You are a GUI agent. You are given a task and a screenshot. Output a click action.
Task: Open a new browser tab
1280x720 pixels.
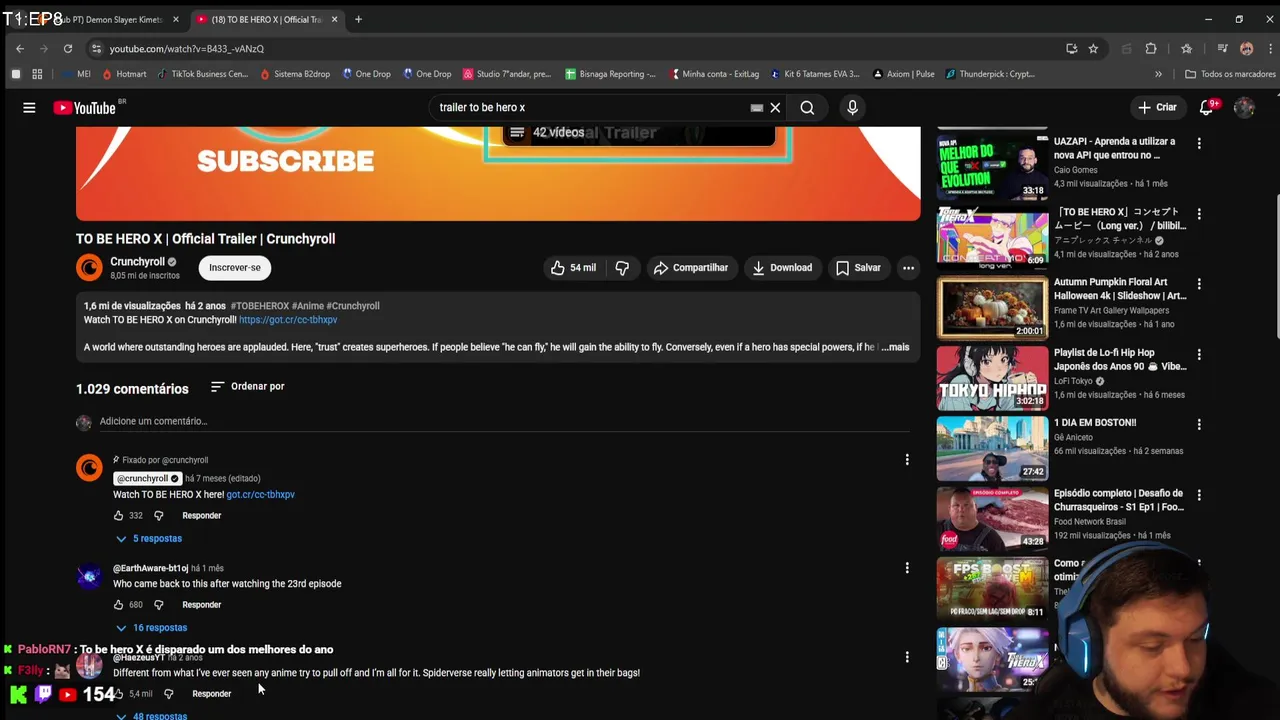point(358,19)
